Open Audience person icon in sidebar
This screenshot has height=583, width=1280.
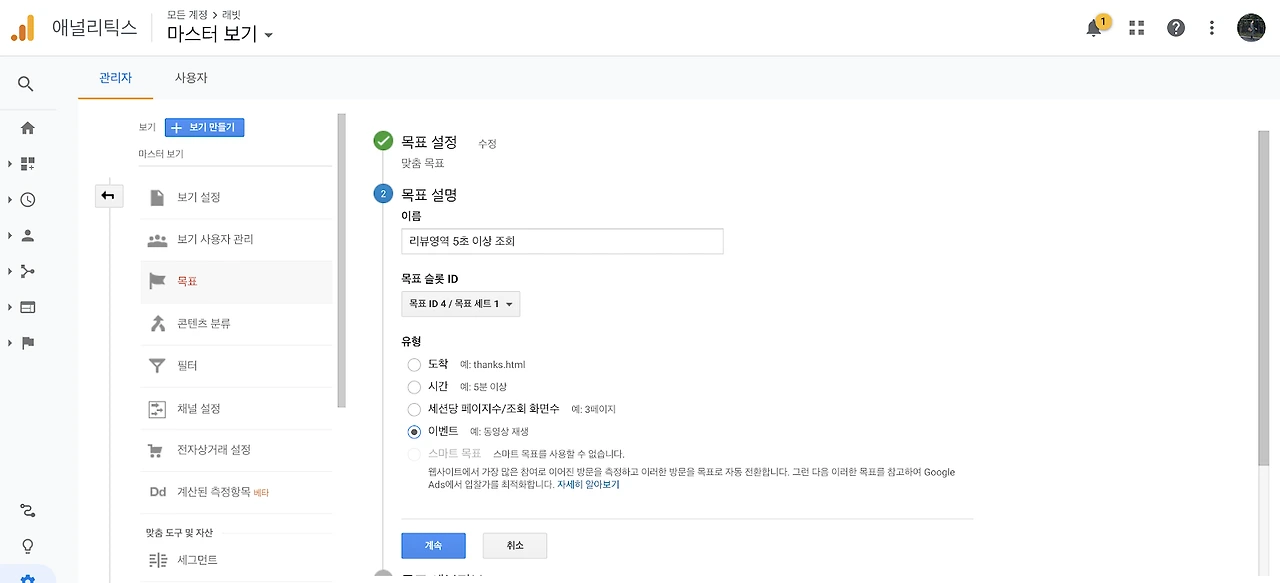(x=28, y=235)
